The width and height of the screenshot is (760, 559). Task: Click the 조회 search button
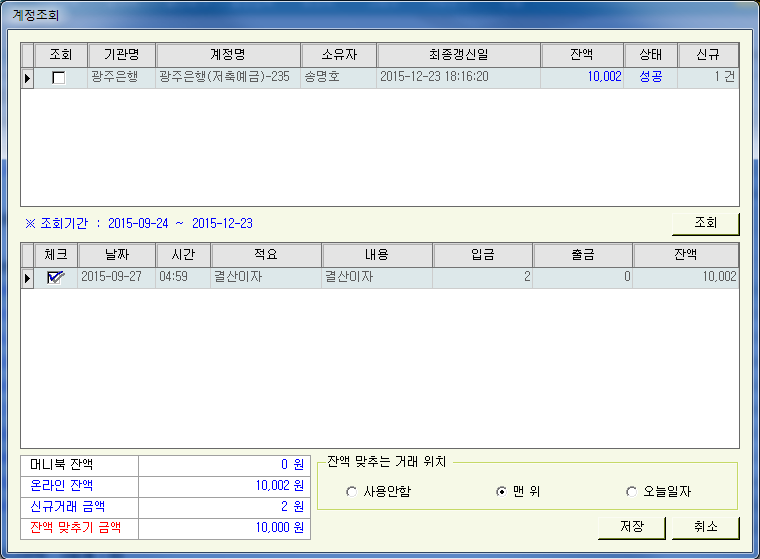pos(705,223)
